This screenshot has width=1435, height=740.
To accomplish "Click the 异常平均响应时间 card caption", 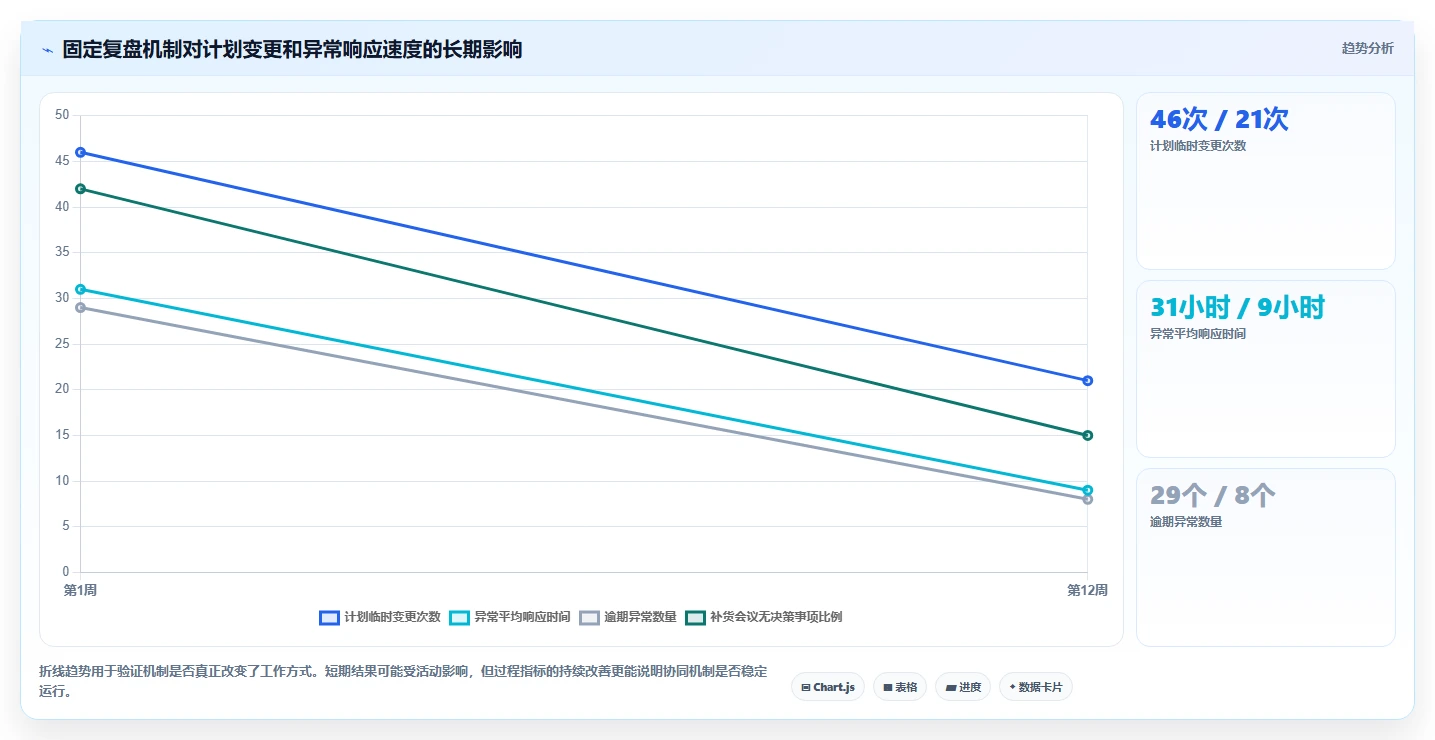I will click(x=1198, y=334).
